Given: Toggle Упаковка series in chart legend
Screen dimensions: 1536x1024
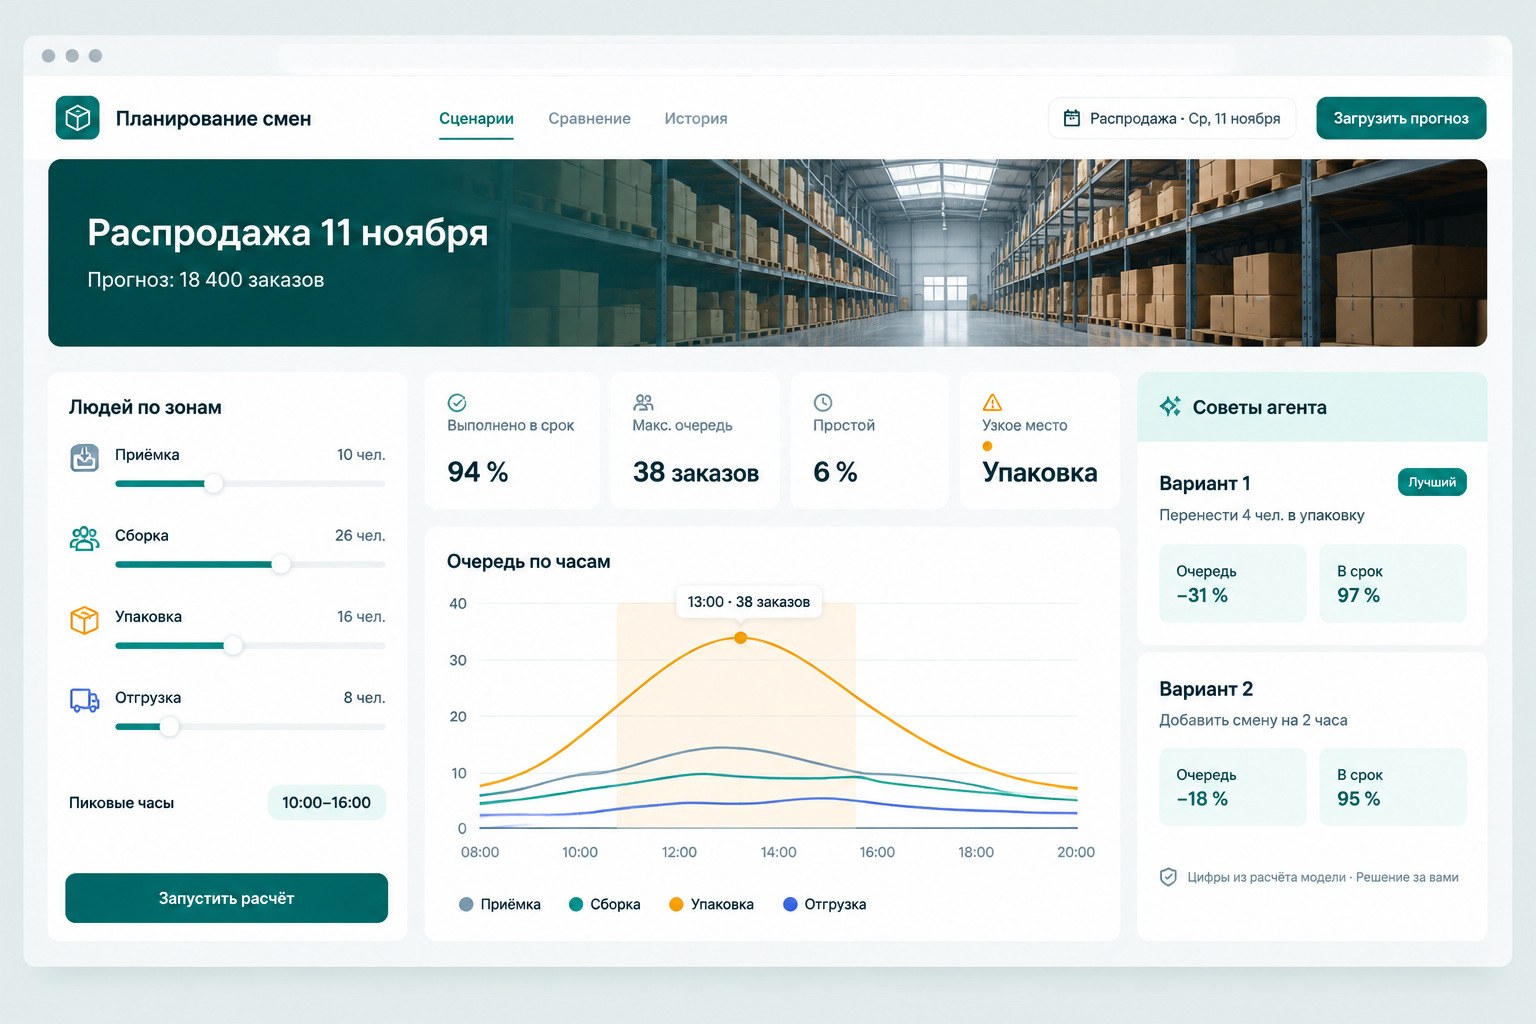Looking at the screenshot, I should pos(712,904).
